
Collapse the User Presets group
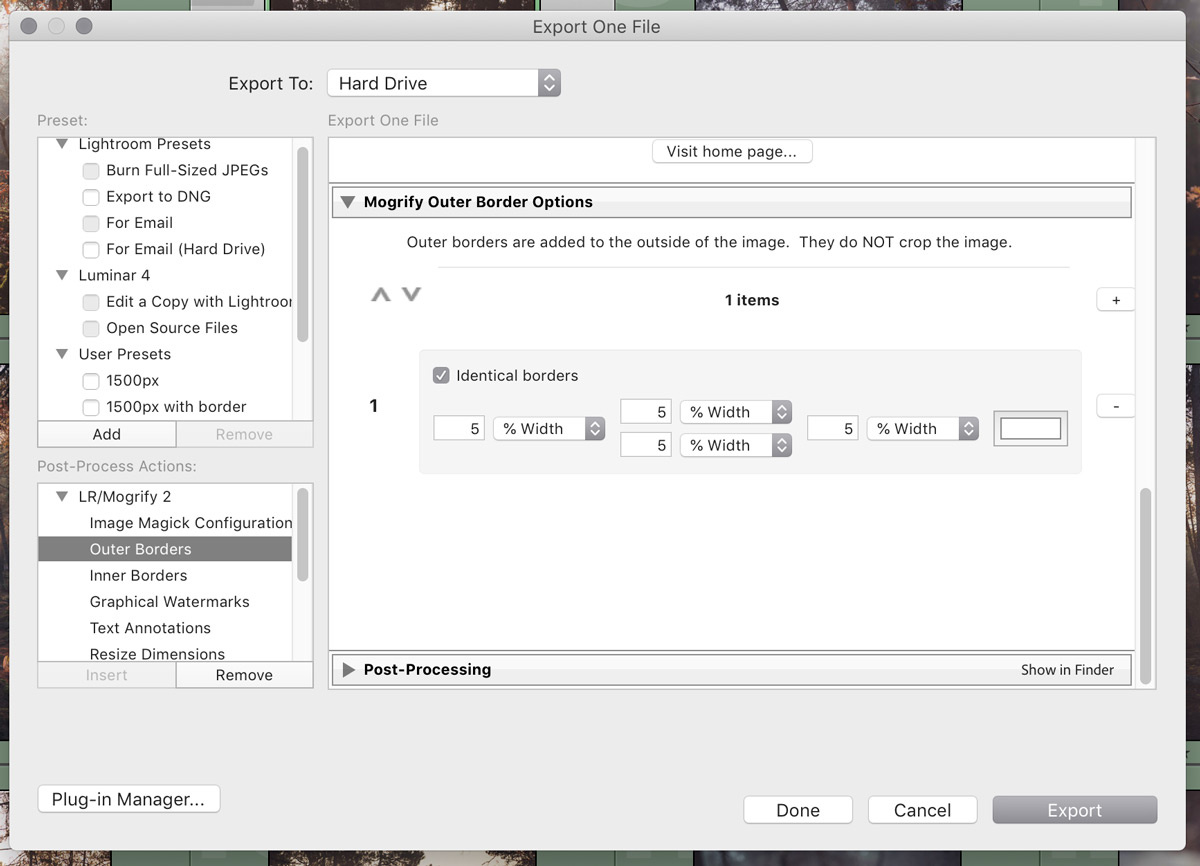coord(64,355)
